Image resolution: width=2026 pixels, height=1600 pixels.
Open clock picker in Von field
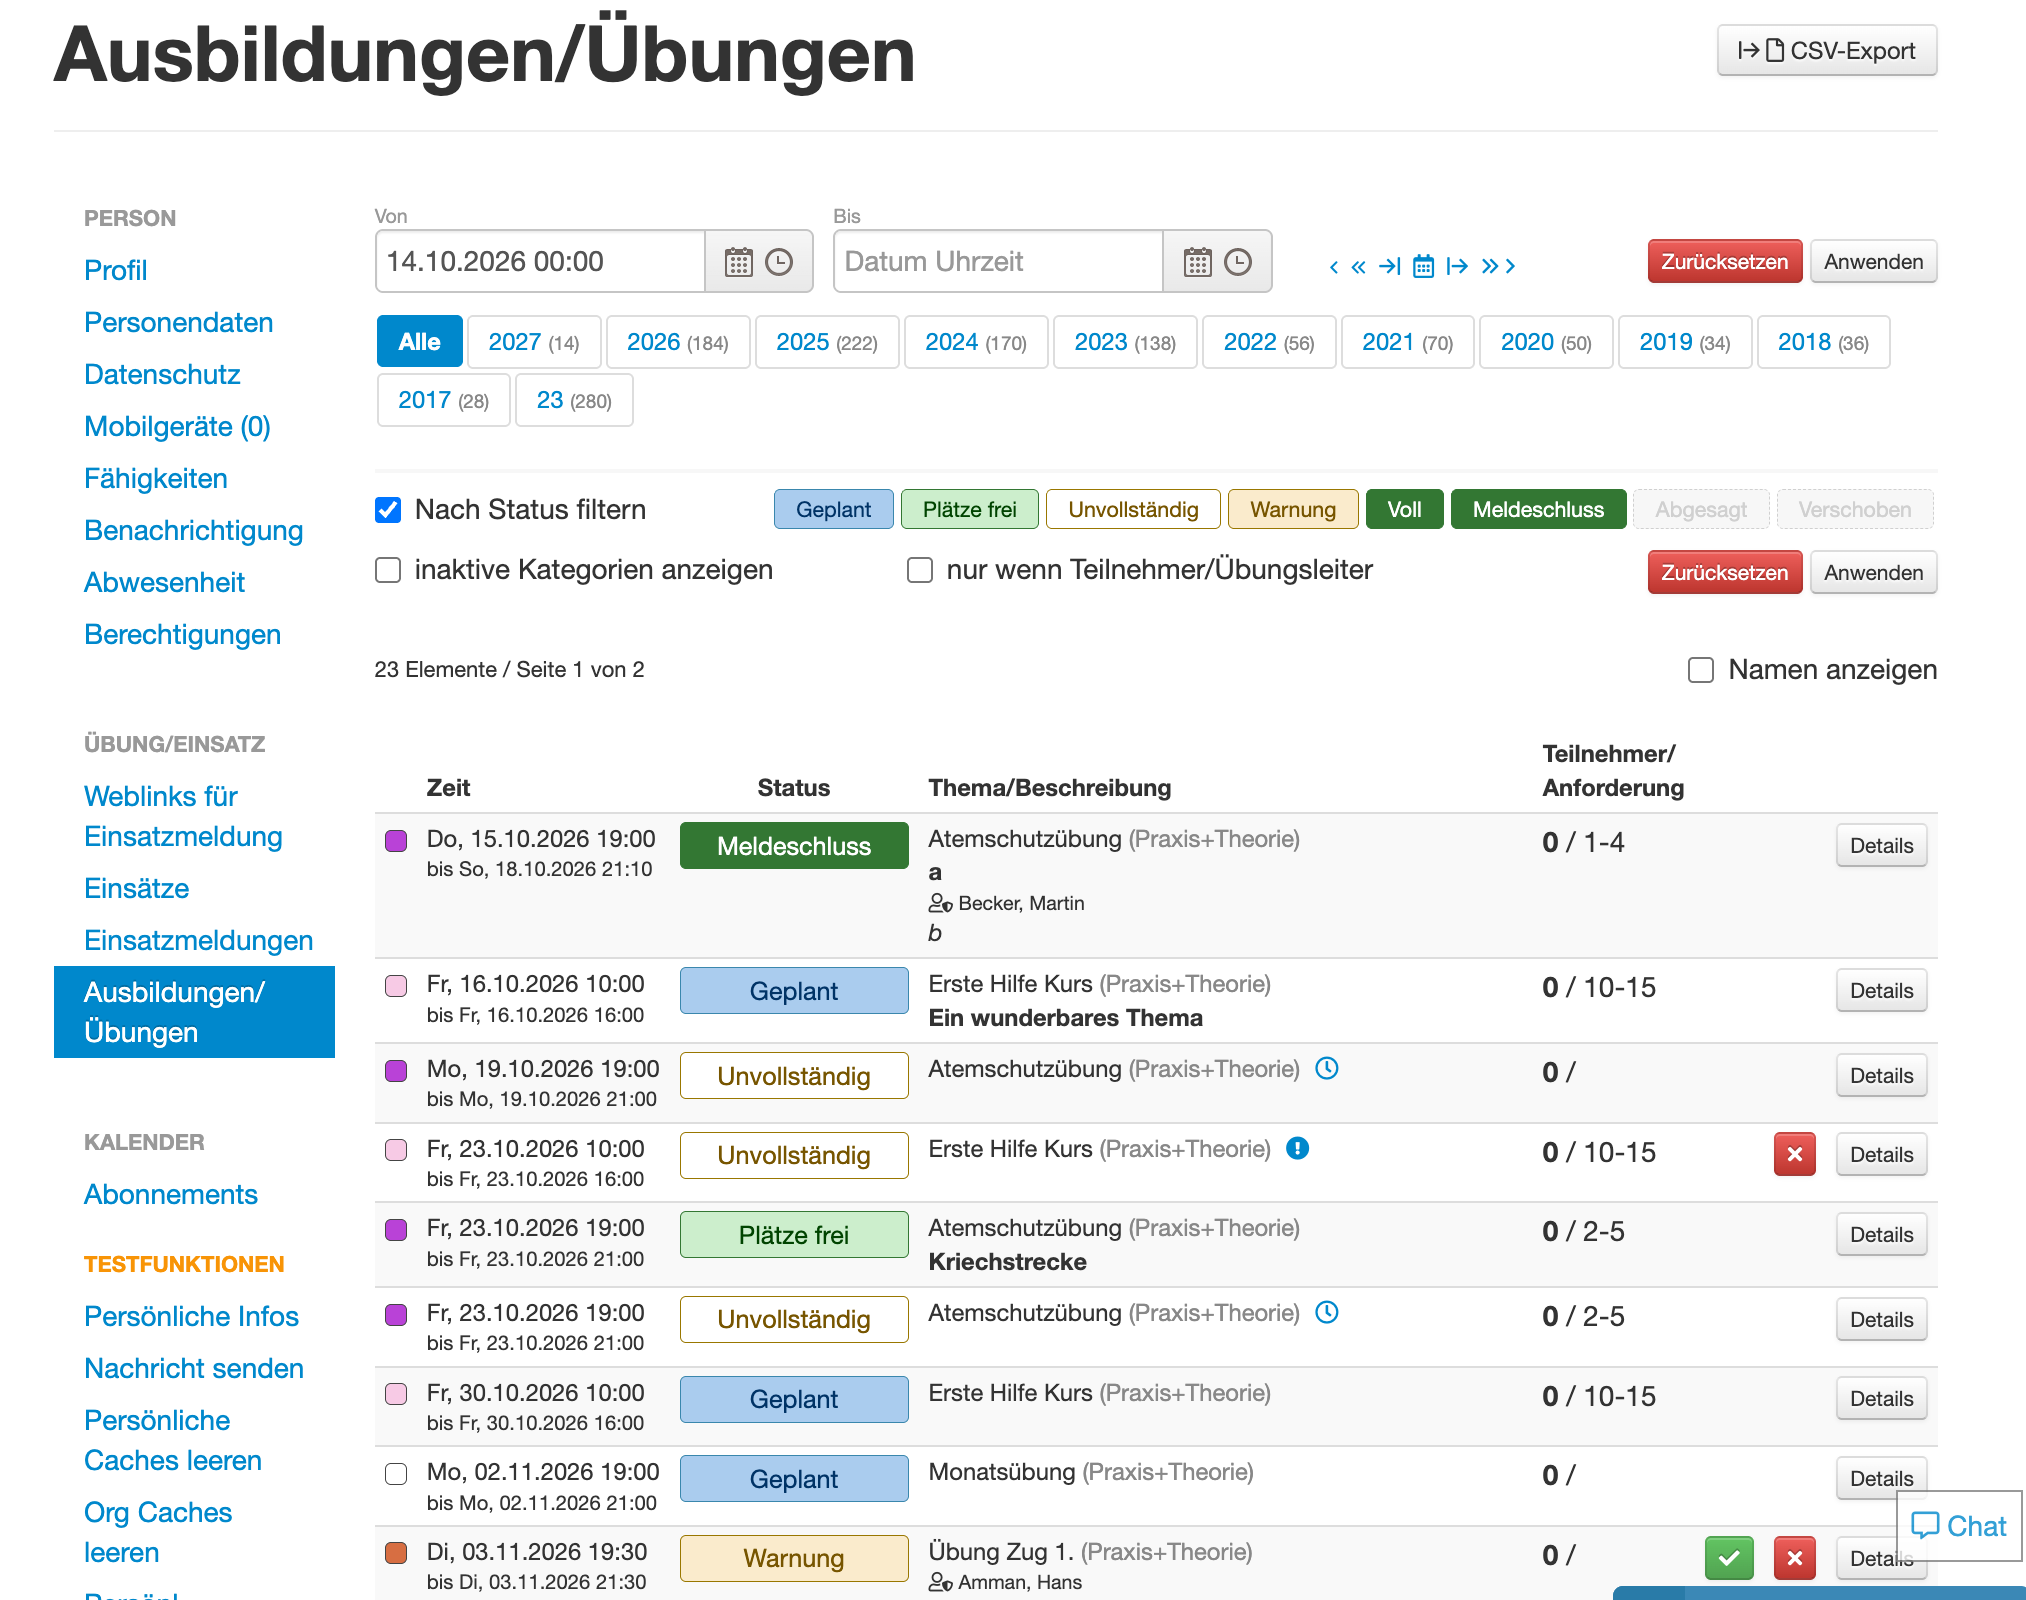coord(779,262)
